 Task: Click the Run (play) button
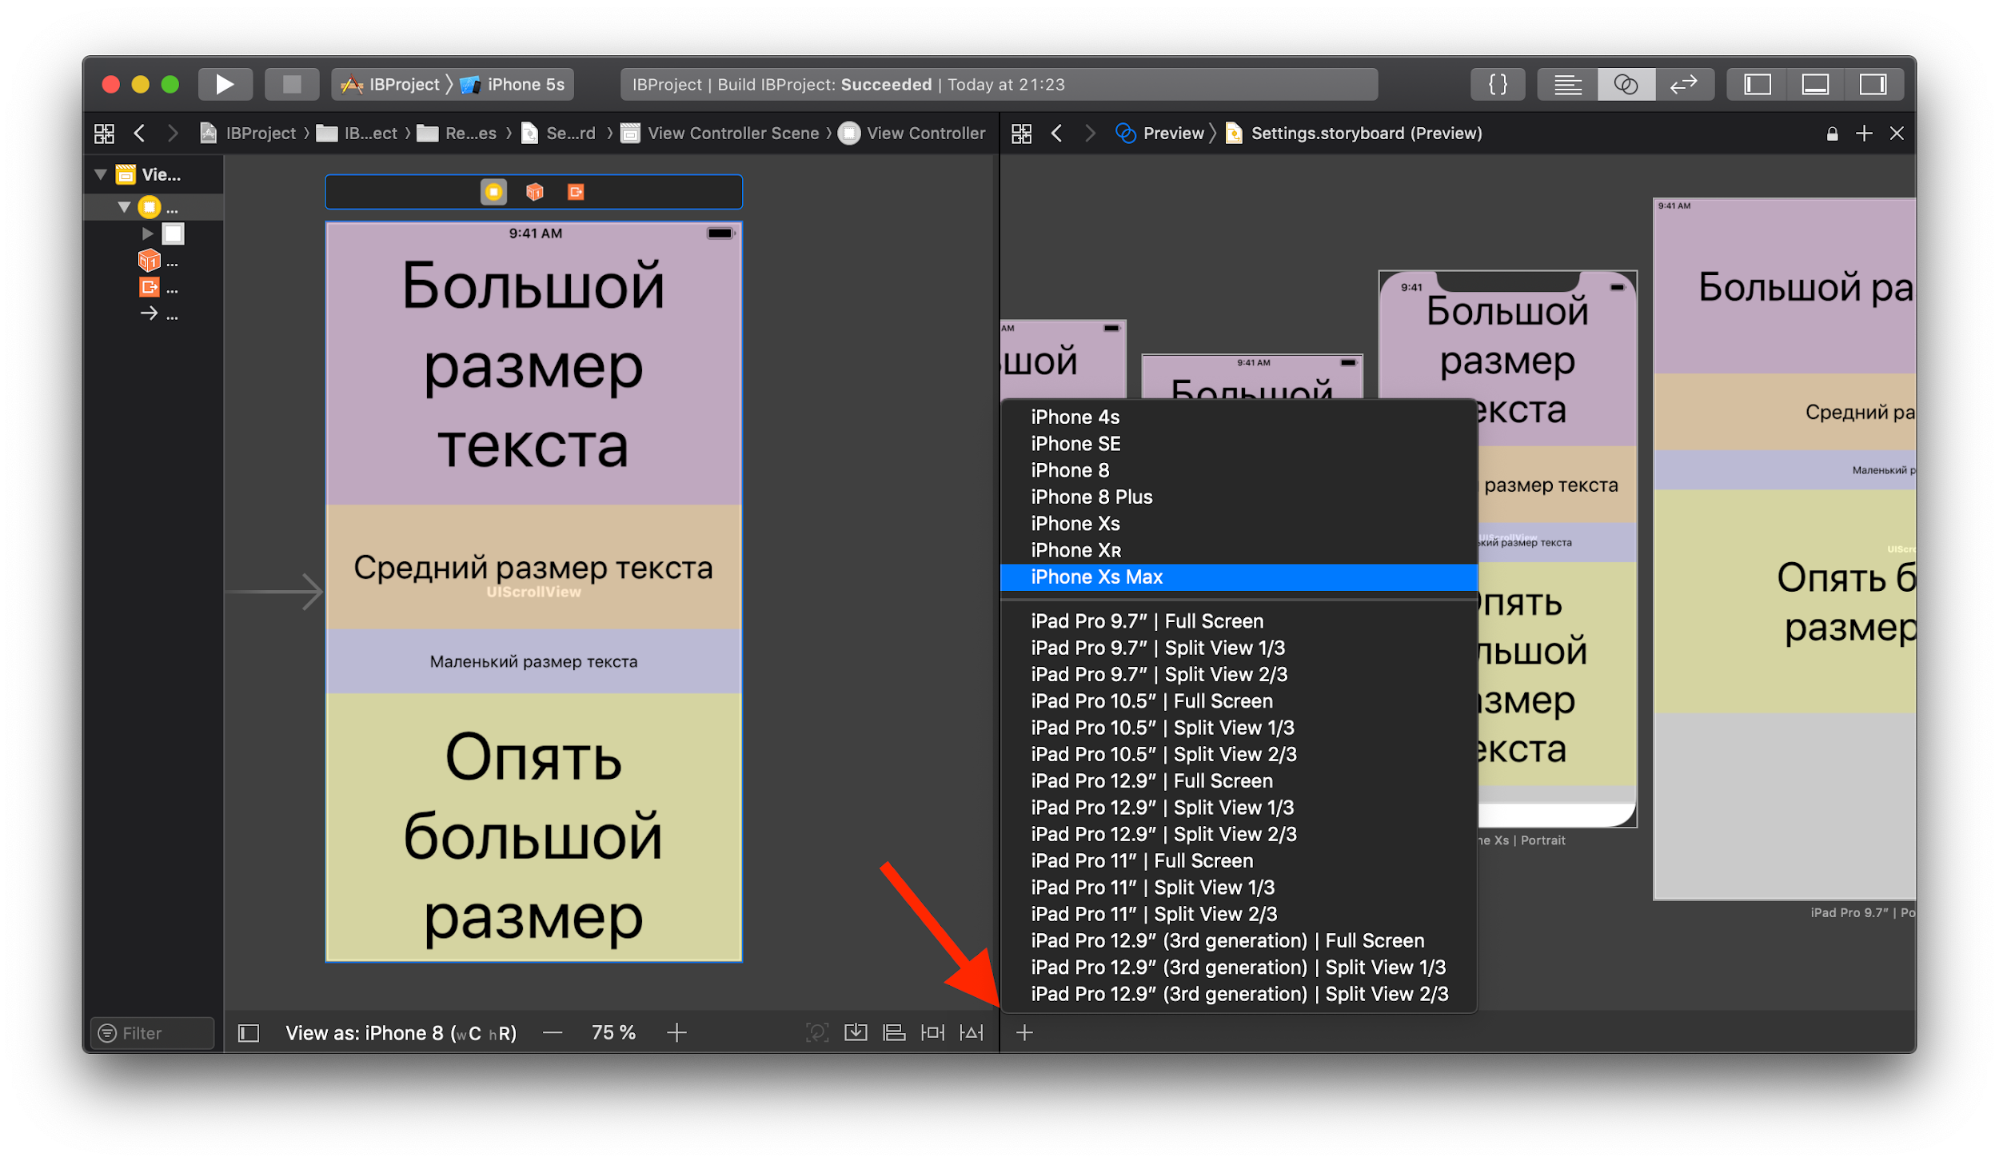click(224, 84)
